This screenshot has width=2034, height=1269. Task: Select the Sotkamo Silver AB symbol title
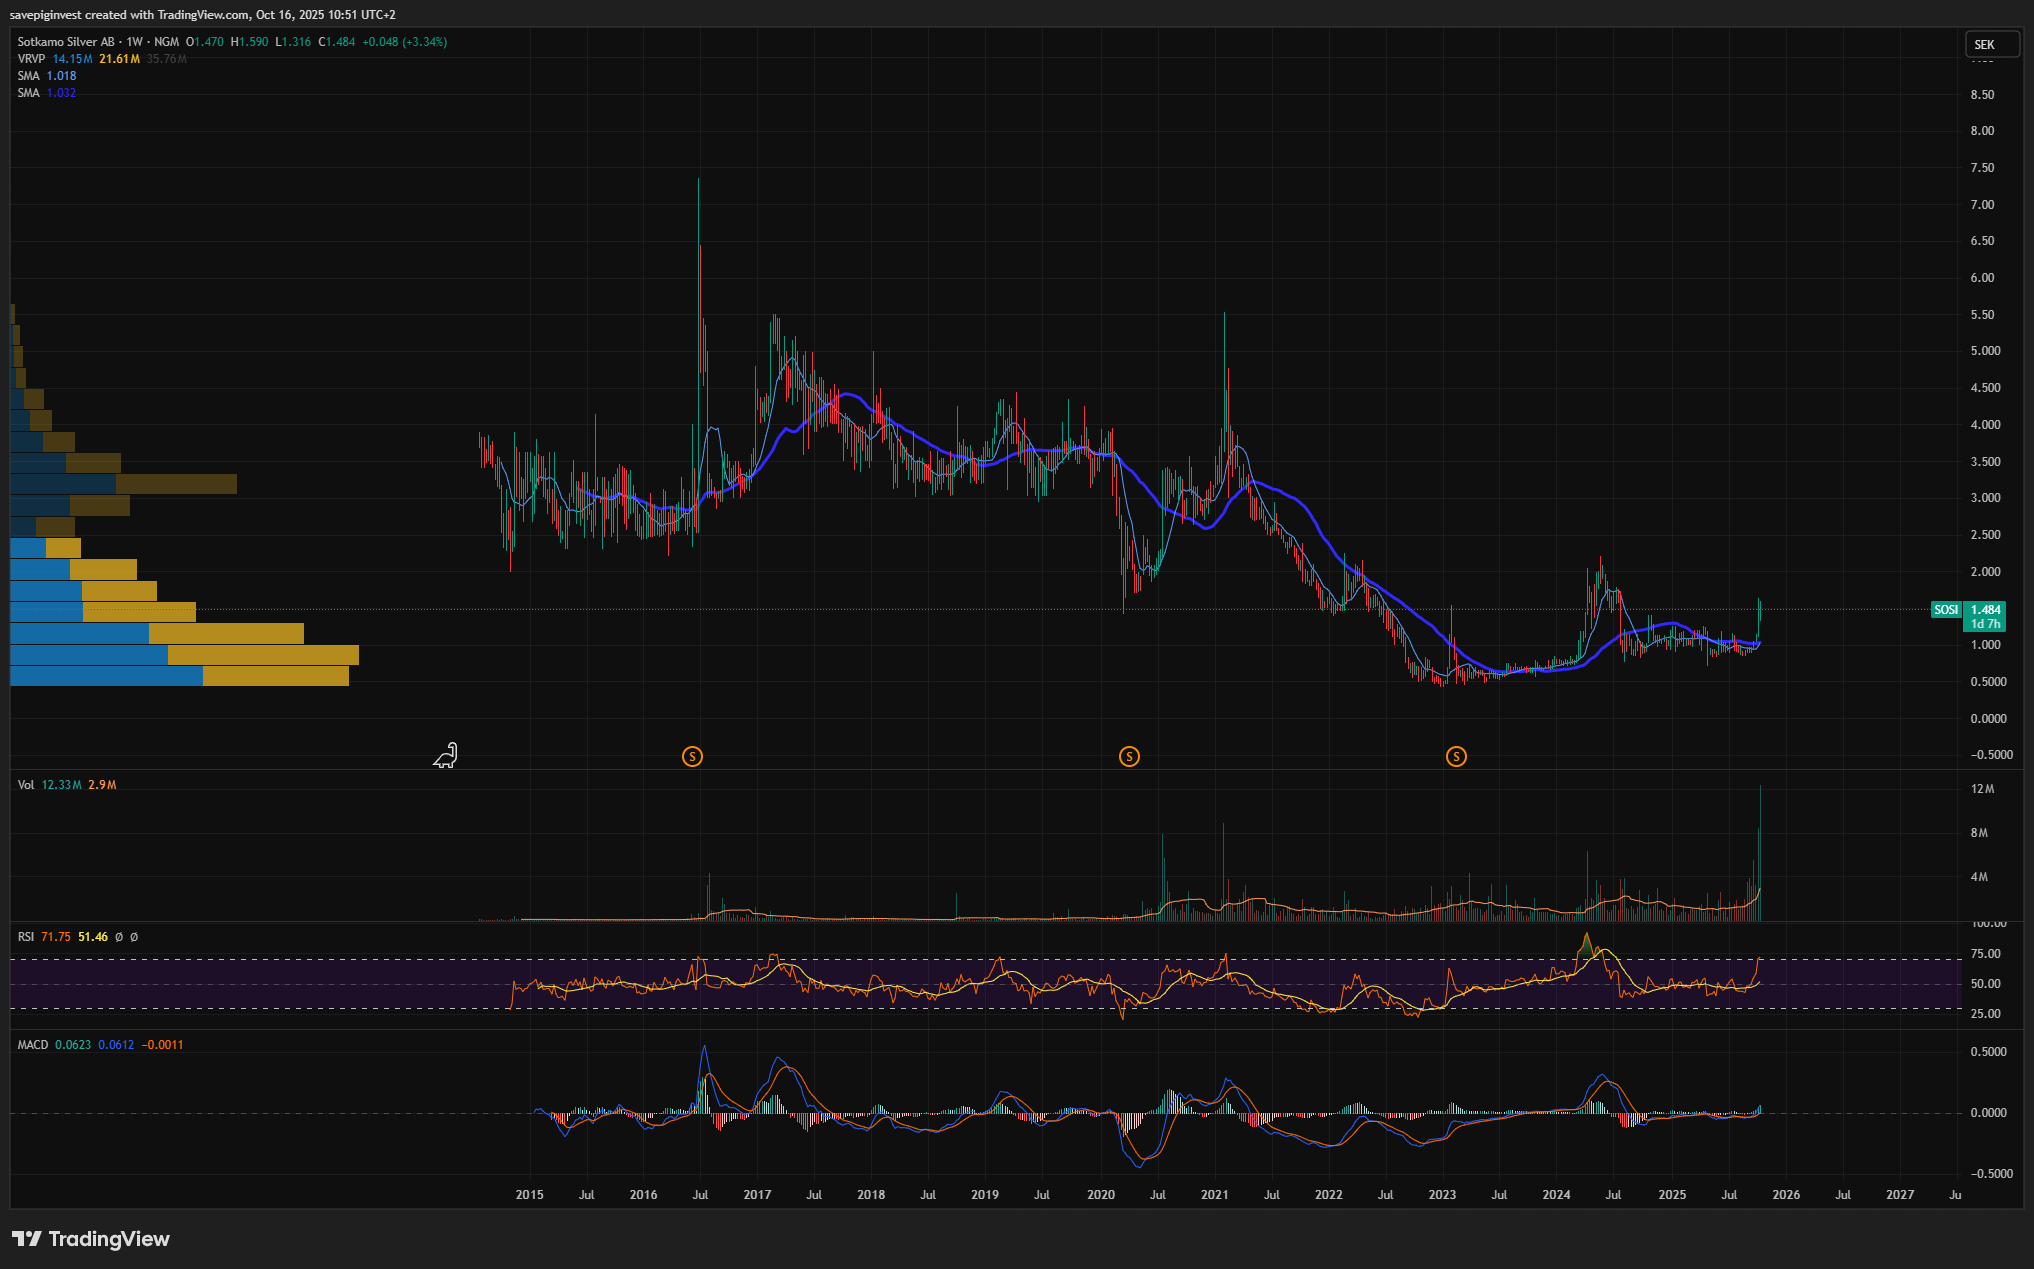(x=66, y=42)
